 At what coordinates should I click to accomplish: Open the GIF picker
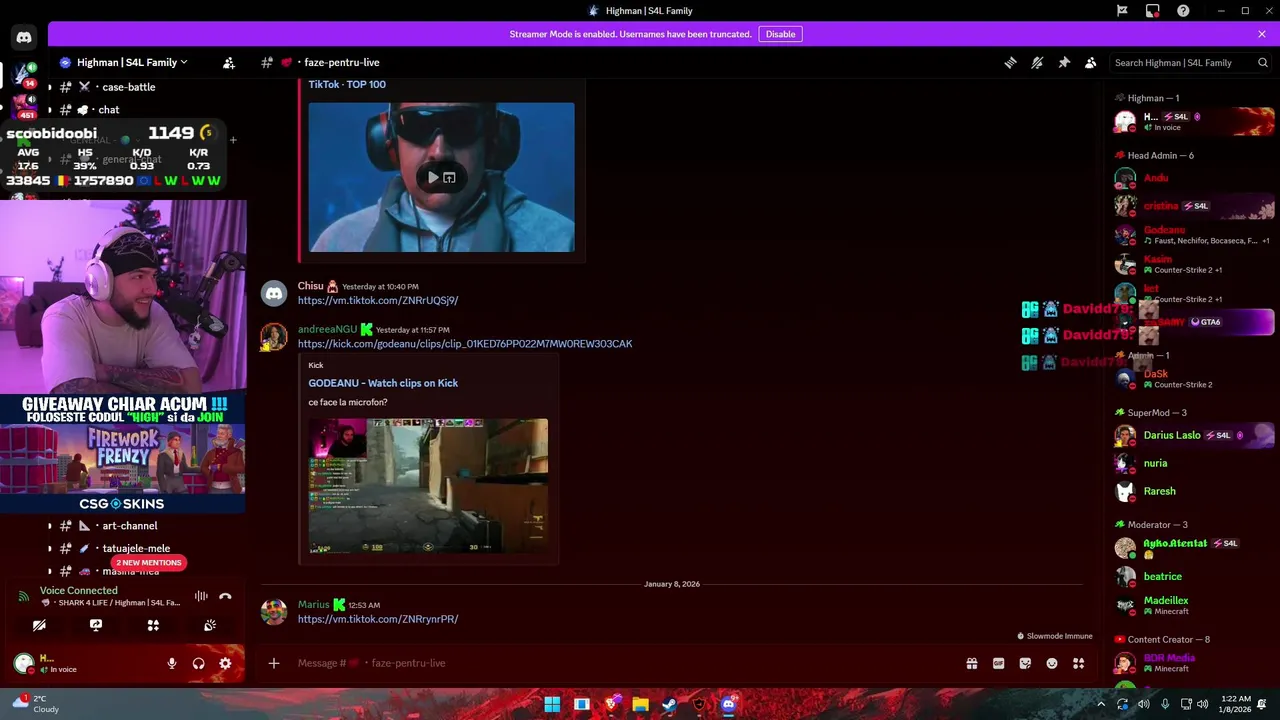tap(998, 663)
